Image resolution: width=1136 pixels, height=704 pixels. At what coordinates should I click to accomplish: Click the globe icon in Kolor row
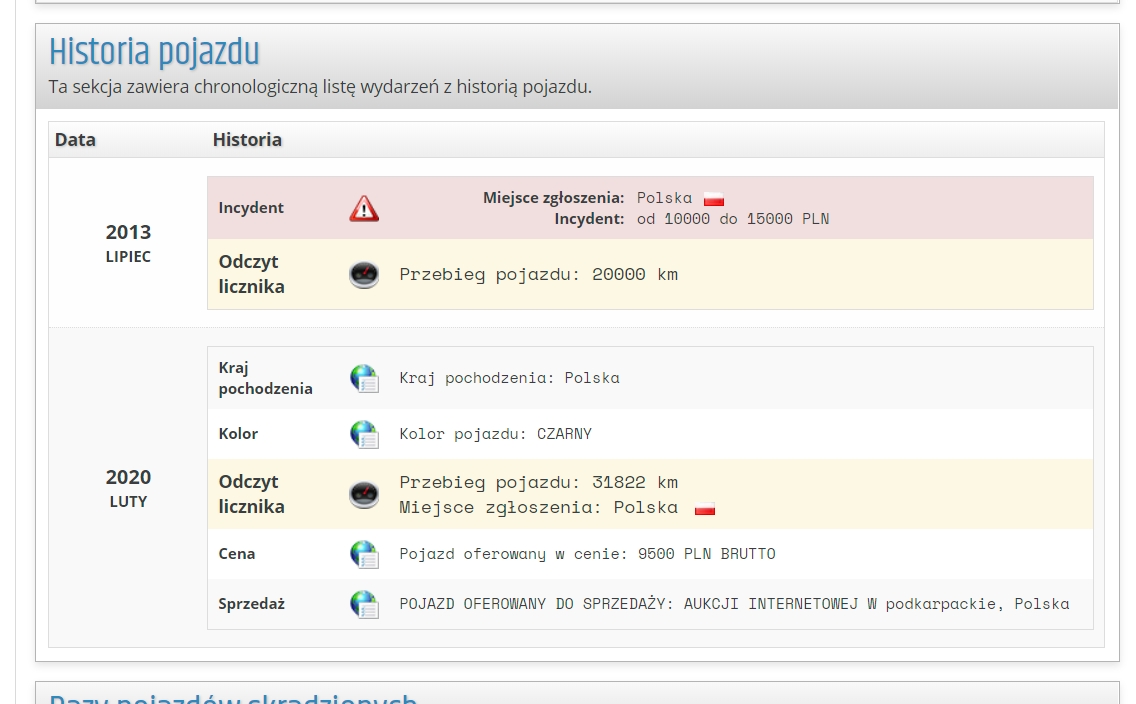(x=364, y=434)
